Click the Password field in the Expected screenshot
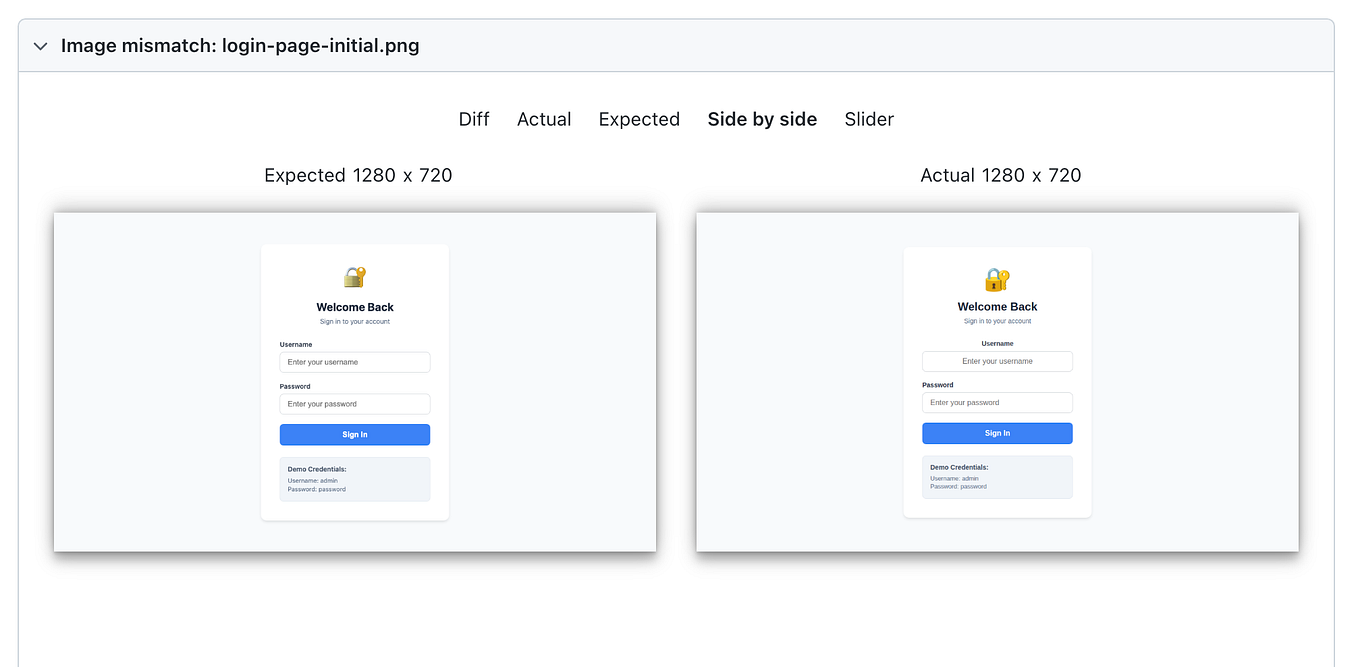The image size is (1358, 667). [355, 404]
